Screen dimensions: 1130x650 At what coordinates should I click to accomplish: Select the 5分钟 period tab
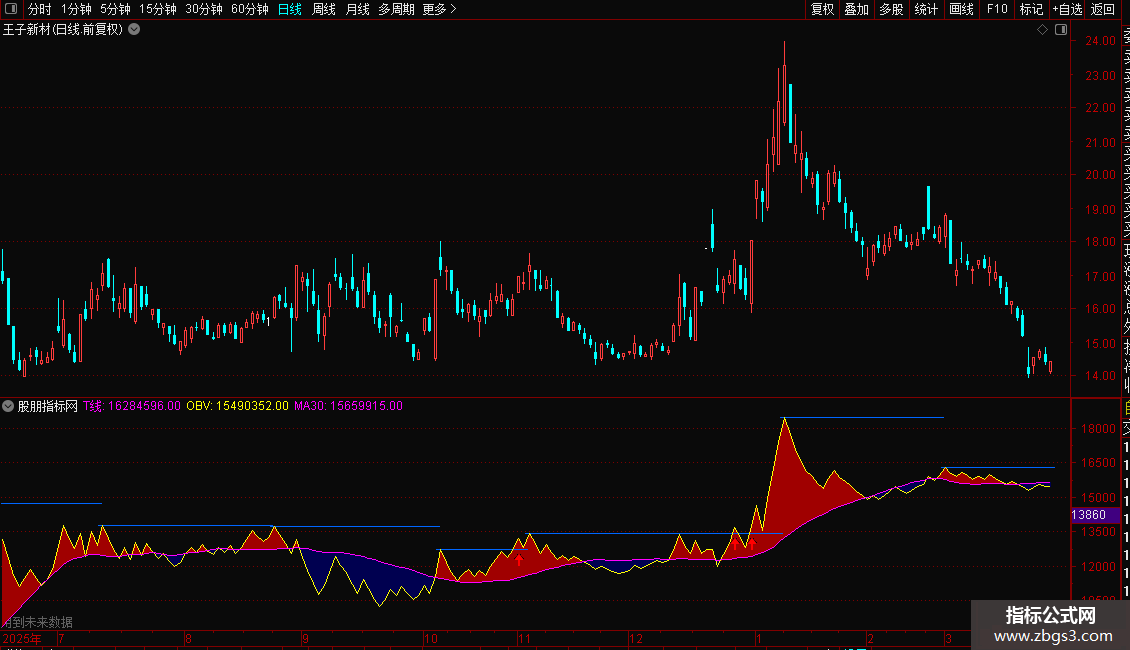point(115,9)
